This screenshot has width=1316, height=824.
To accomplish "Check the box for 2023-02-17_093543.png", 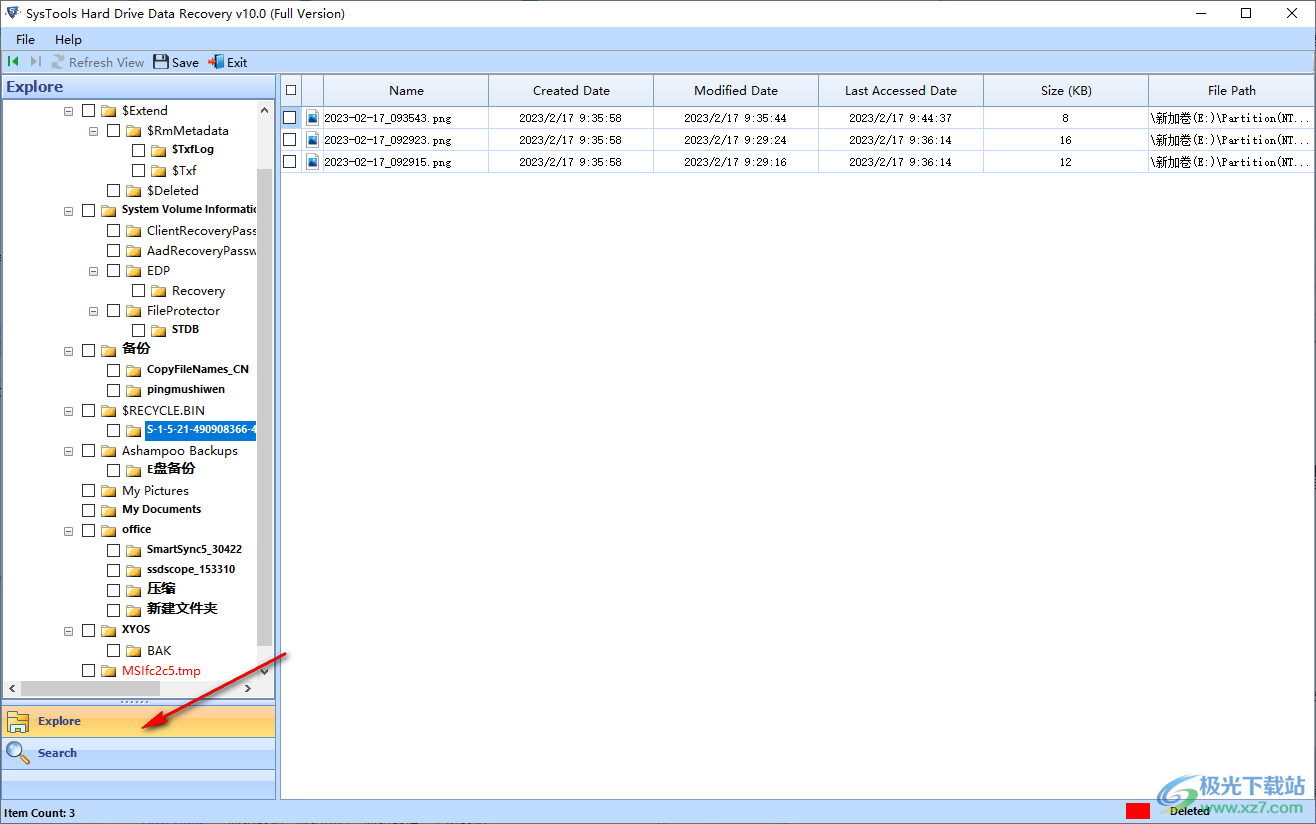I will click(290, 118).
